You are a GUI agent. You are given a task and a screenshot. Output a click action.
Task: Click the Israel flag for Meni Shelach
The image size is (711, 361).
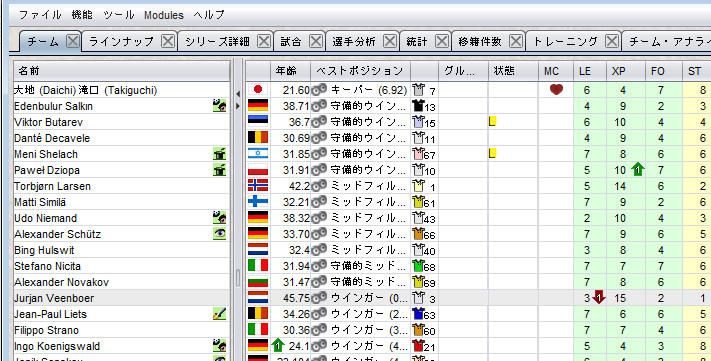[x=258, y=154]
